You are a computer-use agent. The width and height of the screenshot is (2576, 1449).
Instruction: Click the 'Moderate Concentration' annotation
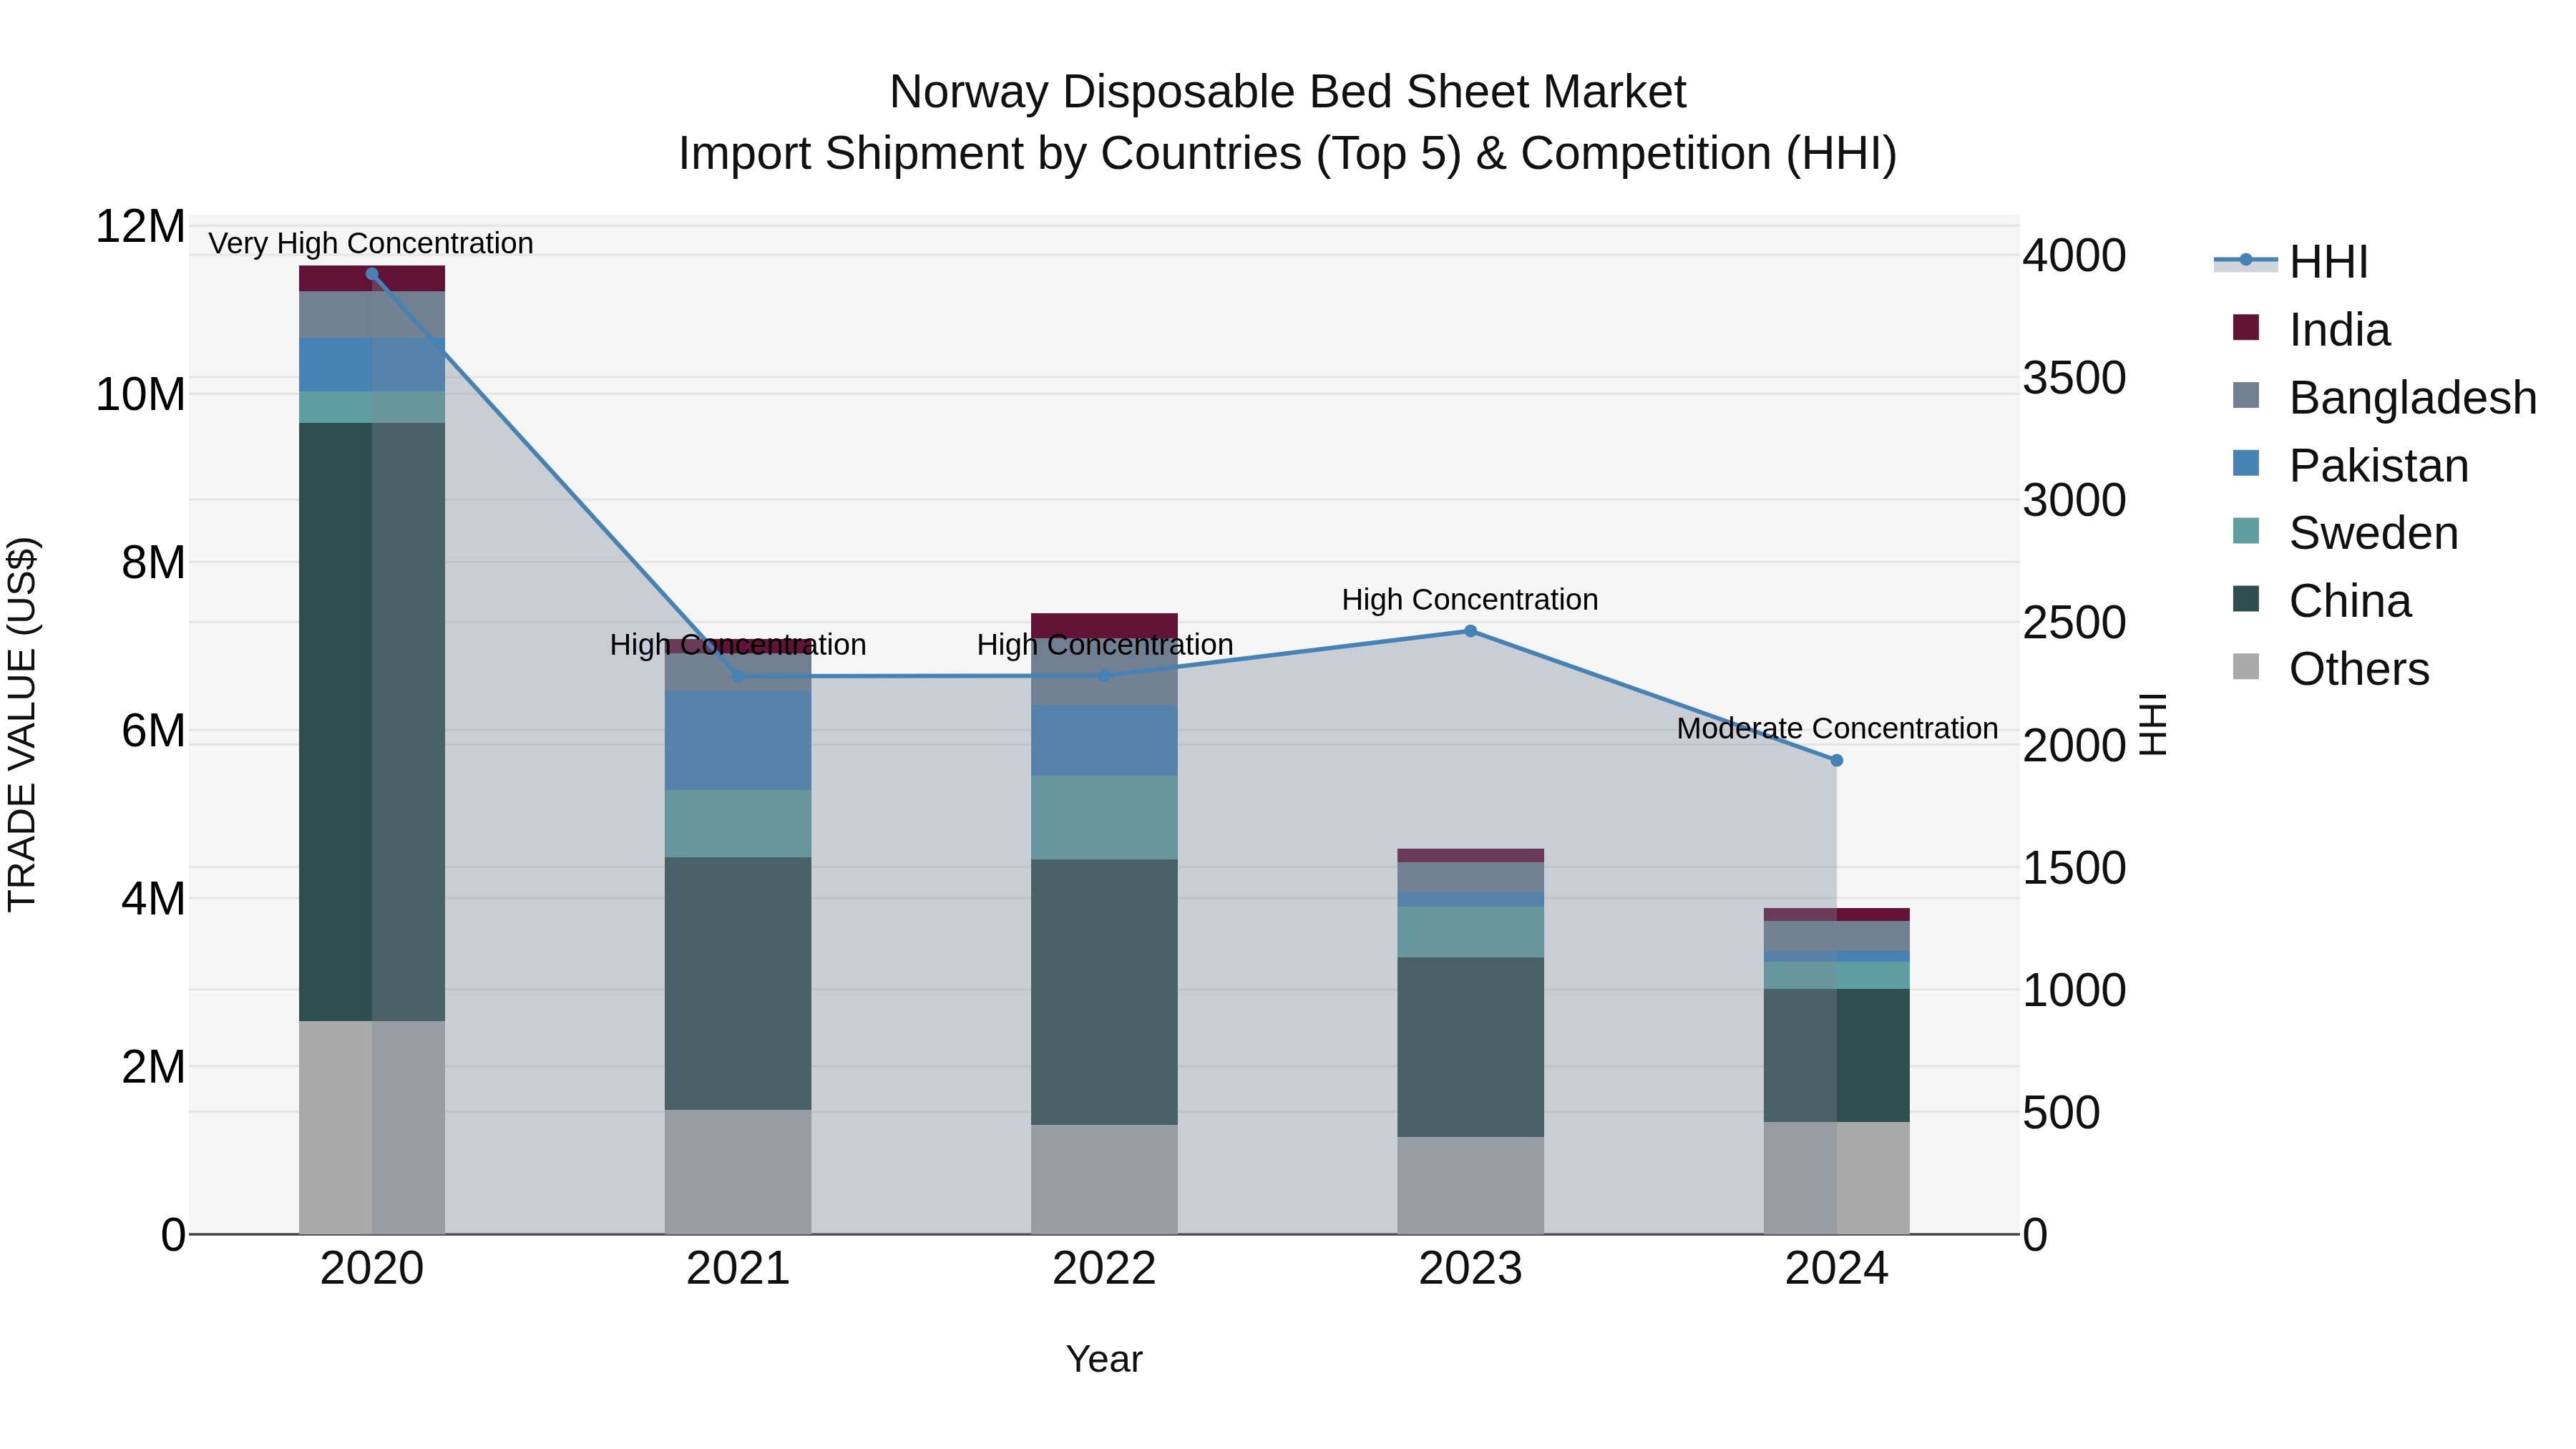(x=1837, y=728)
